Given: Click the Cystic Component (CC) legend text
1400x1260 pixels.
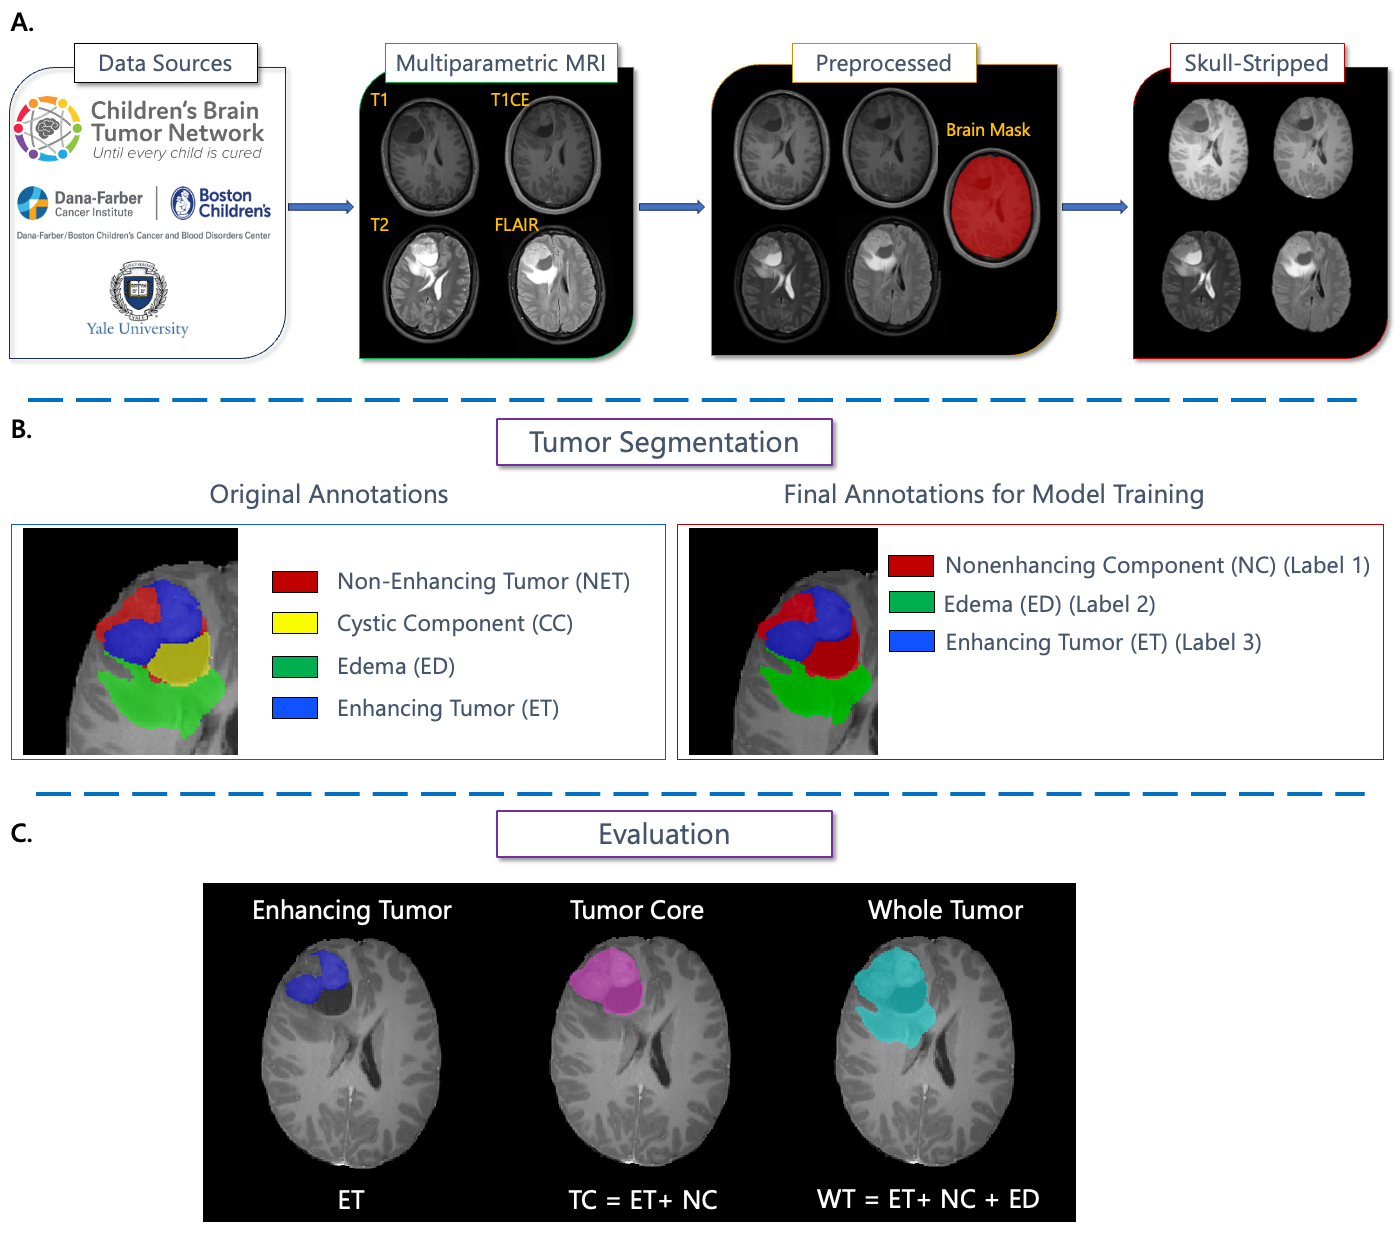Looking at the screenshot, I should [455, 623].
